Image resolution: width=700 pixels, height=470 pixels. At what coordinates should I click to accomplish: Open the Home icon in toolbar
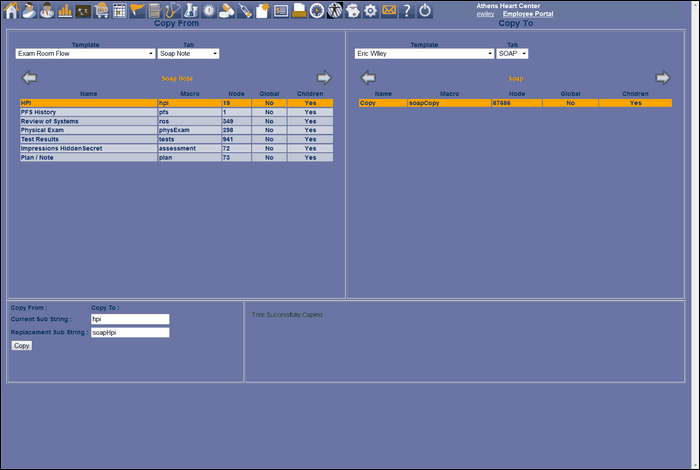coord(11,10)
